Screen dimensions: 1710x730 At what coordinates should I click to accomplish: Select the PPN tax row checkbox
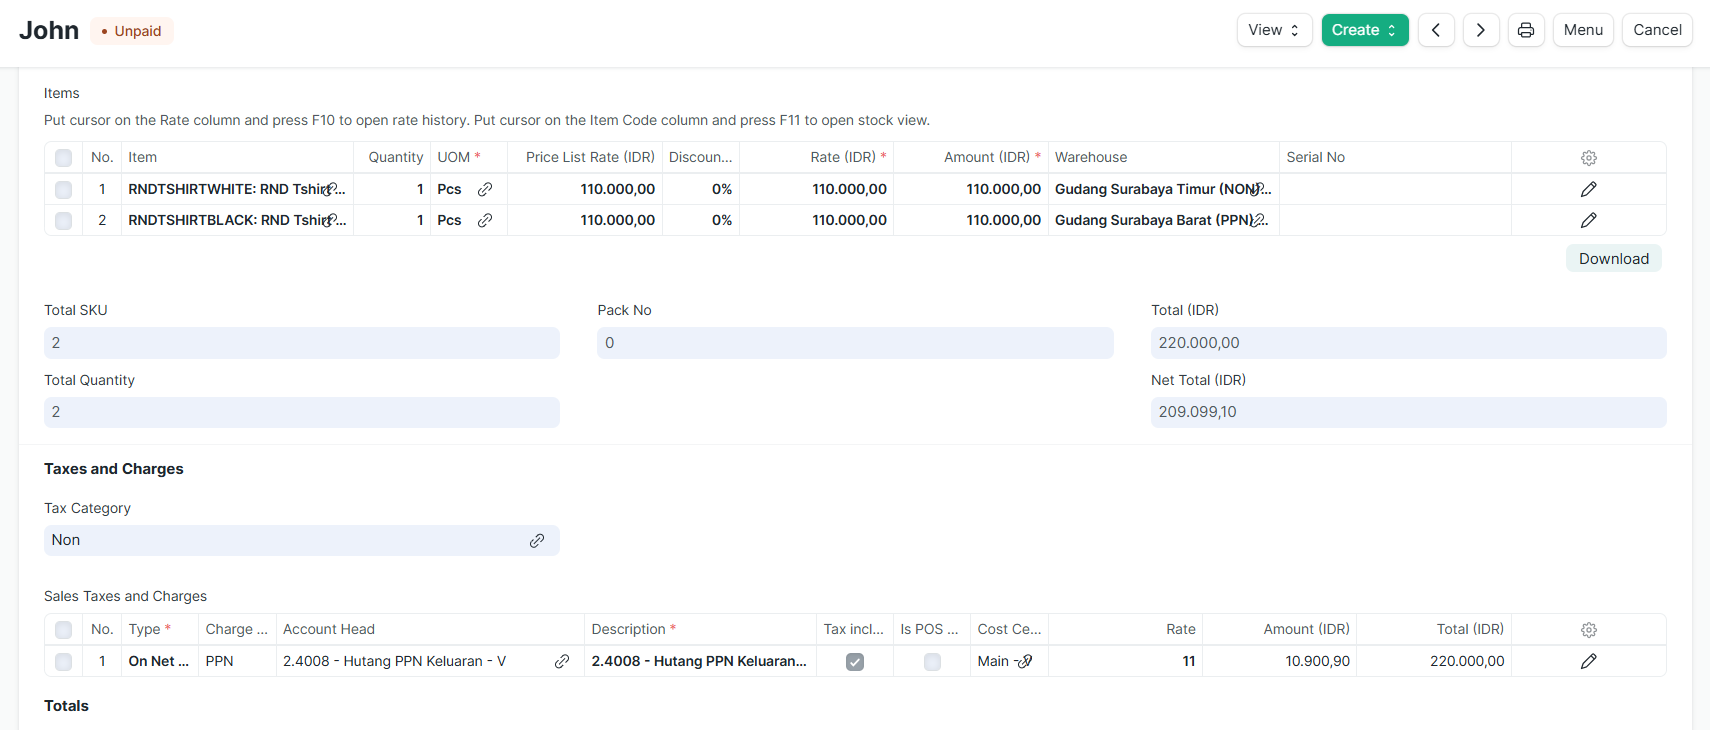pos(64,661)
